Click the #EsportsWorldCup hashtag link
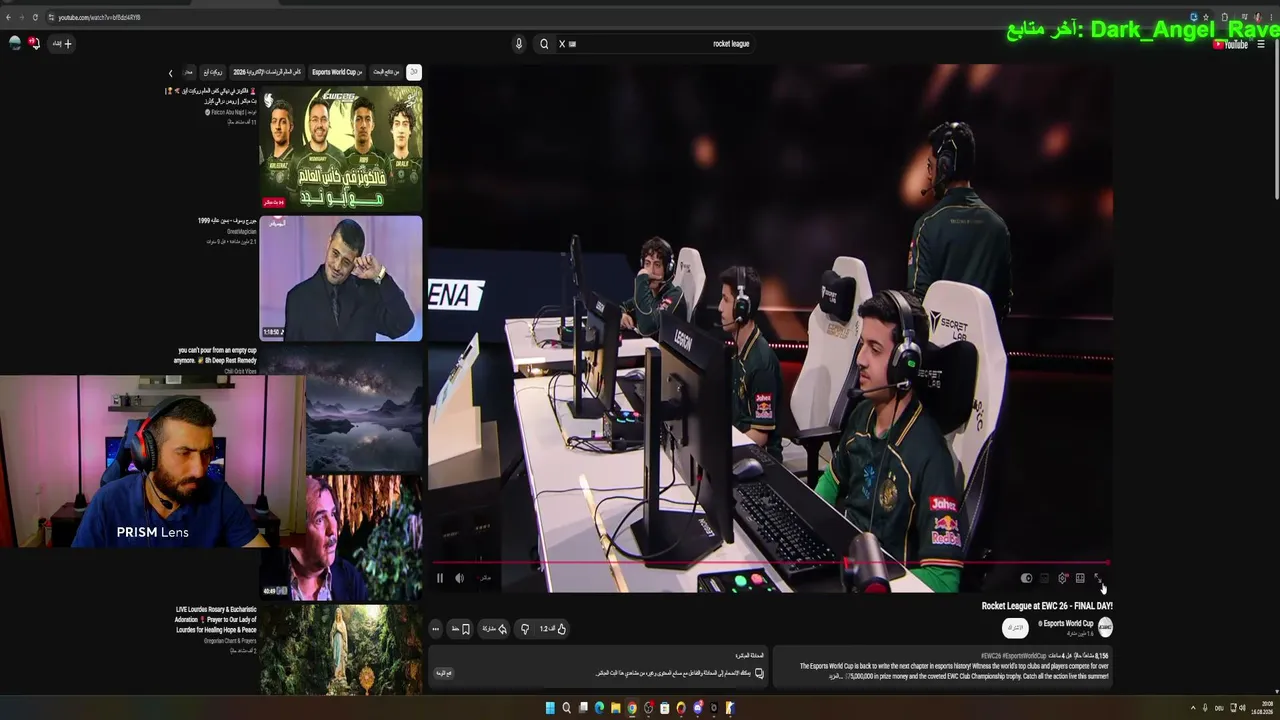1280x720 pixels. point(1024,656)
